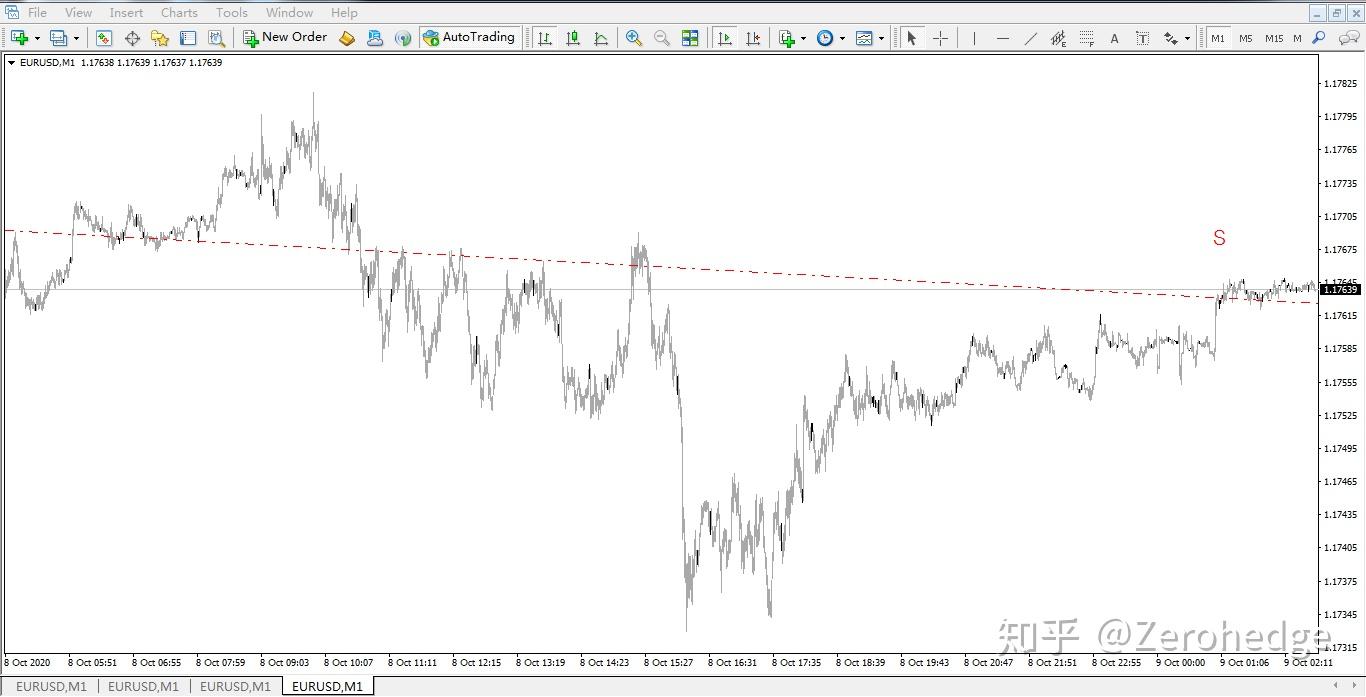Show the Data Window crosshair icon
The height and width of the screenshot is (697, 1366).
point(132,38)
